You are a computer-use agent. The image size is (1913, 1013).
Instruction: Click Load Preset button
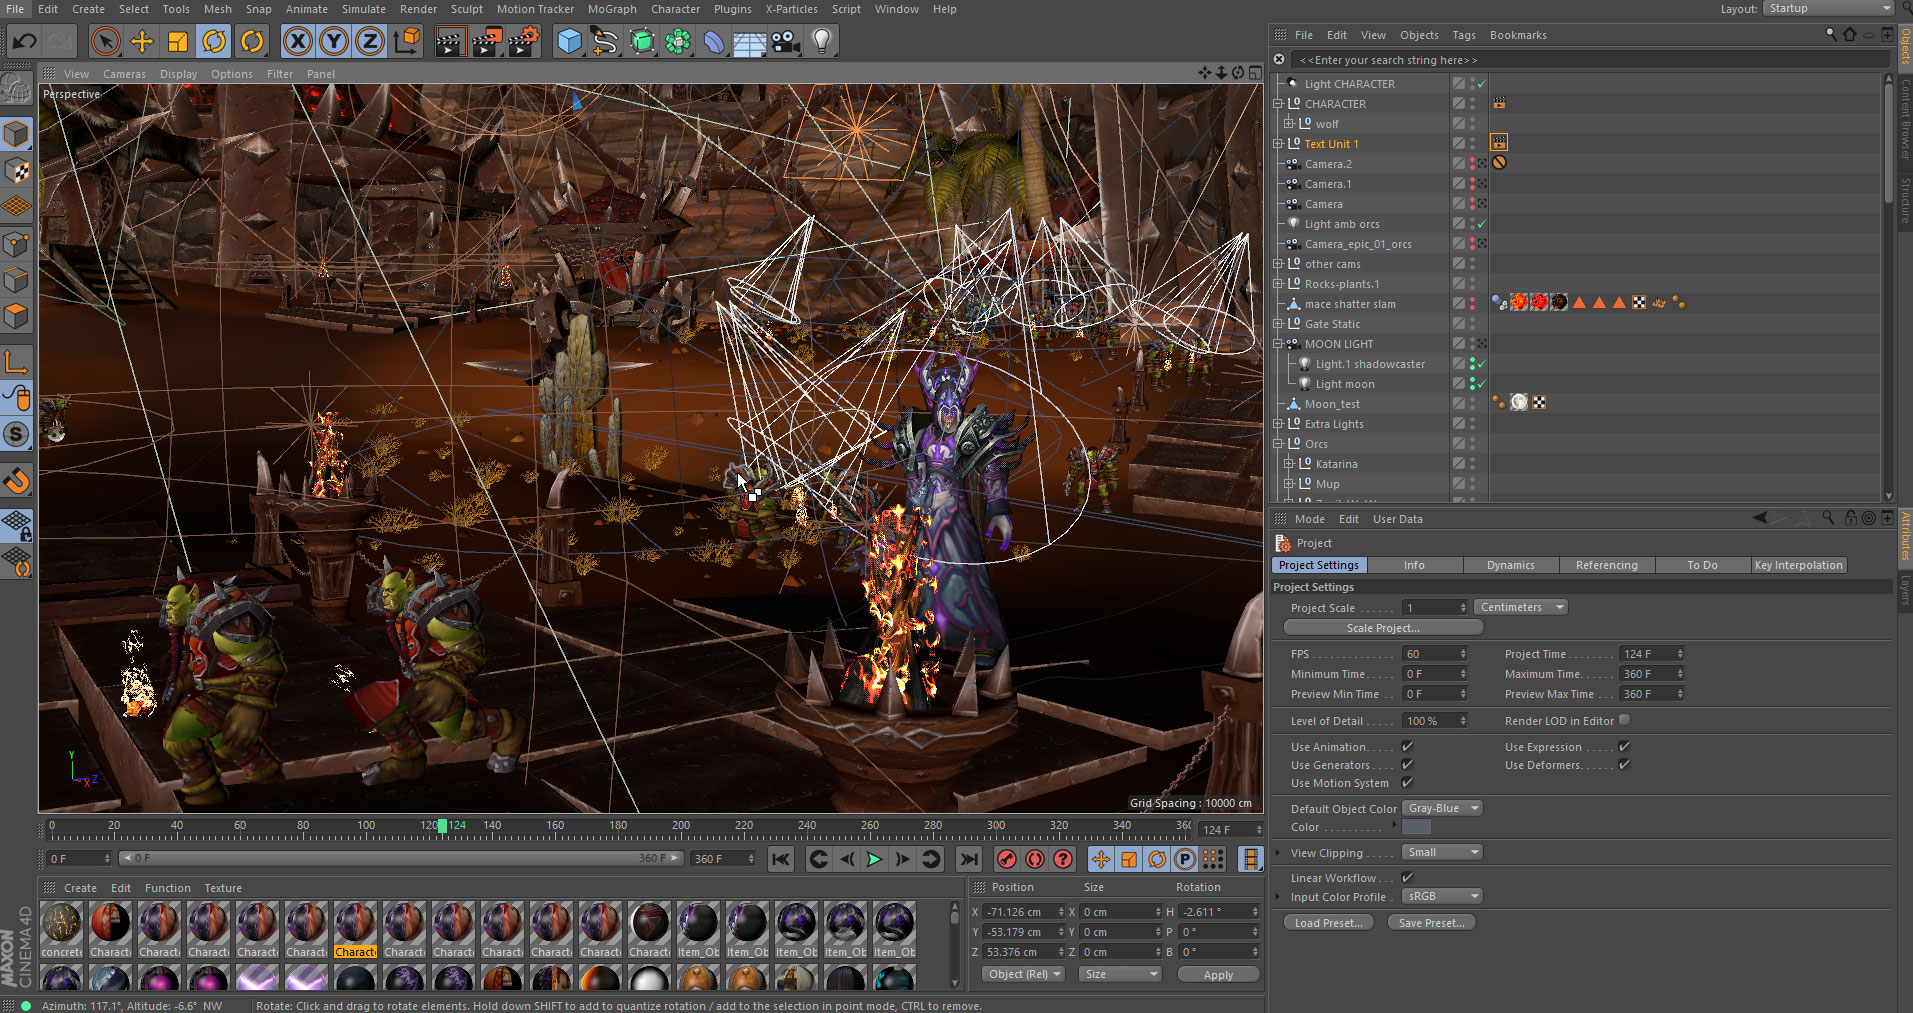[x=1328, y=923]
